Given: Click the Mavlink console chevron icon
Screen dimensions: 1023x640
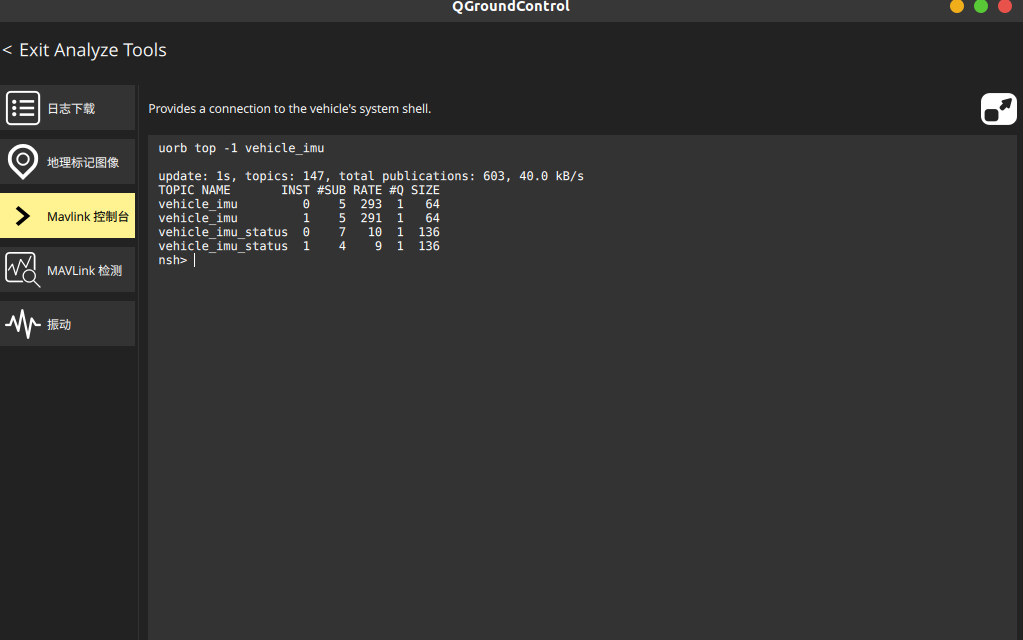Looking at the screenshot, I should [x=23, y=216].
